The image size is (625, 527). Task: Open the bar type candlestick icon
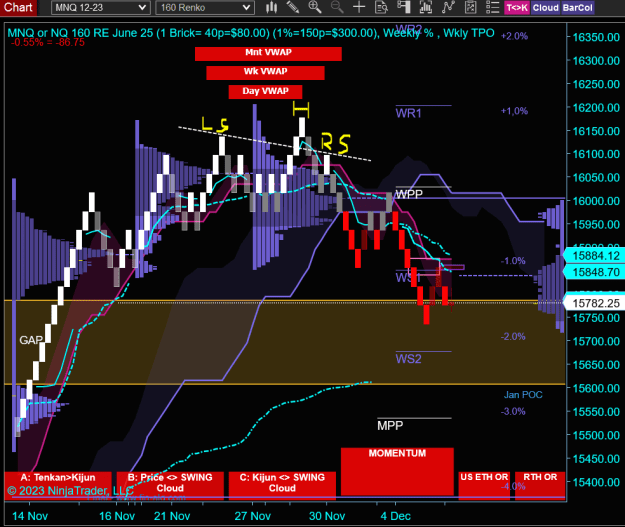[x=271, y=7]
